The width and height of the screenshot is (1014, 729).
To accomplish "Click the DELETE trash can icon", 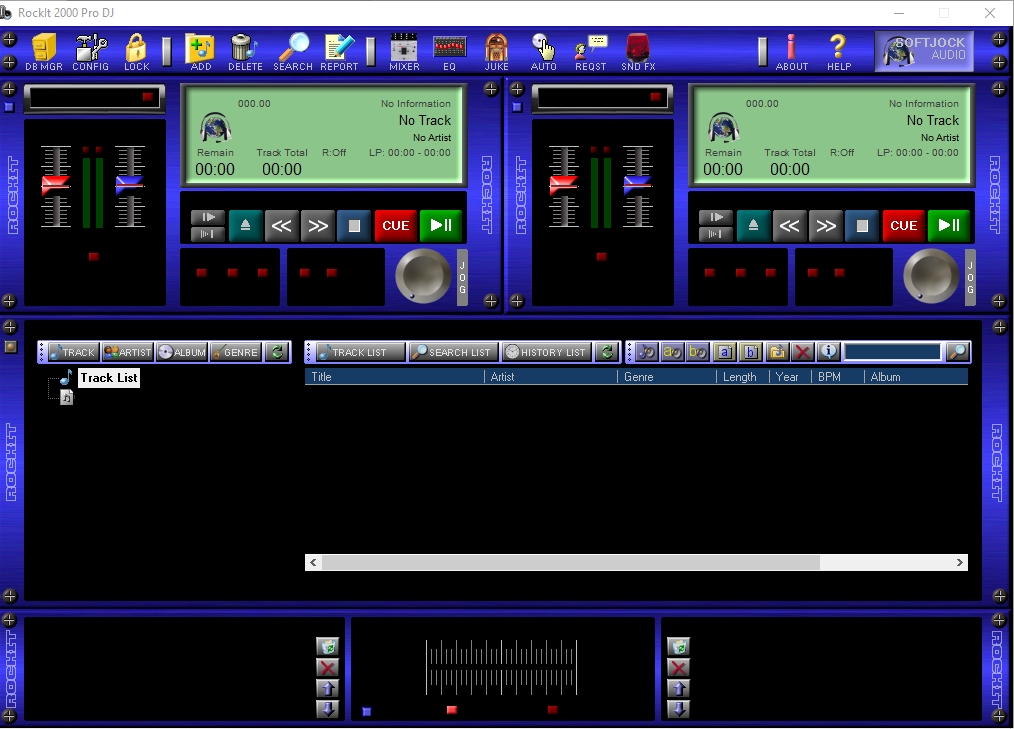I will tap(244, 50).
